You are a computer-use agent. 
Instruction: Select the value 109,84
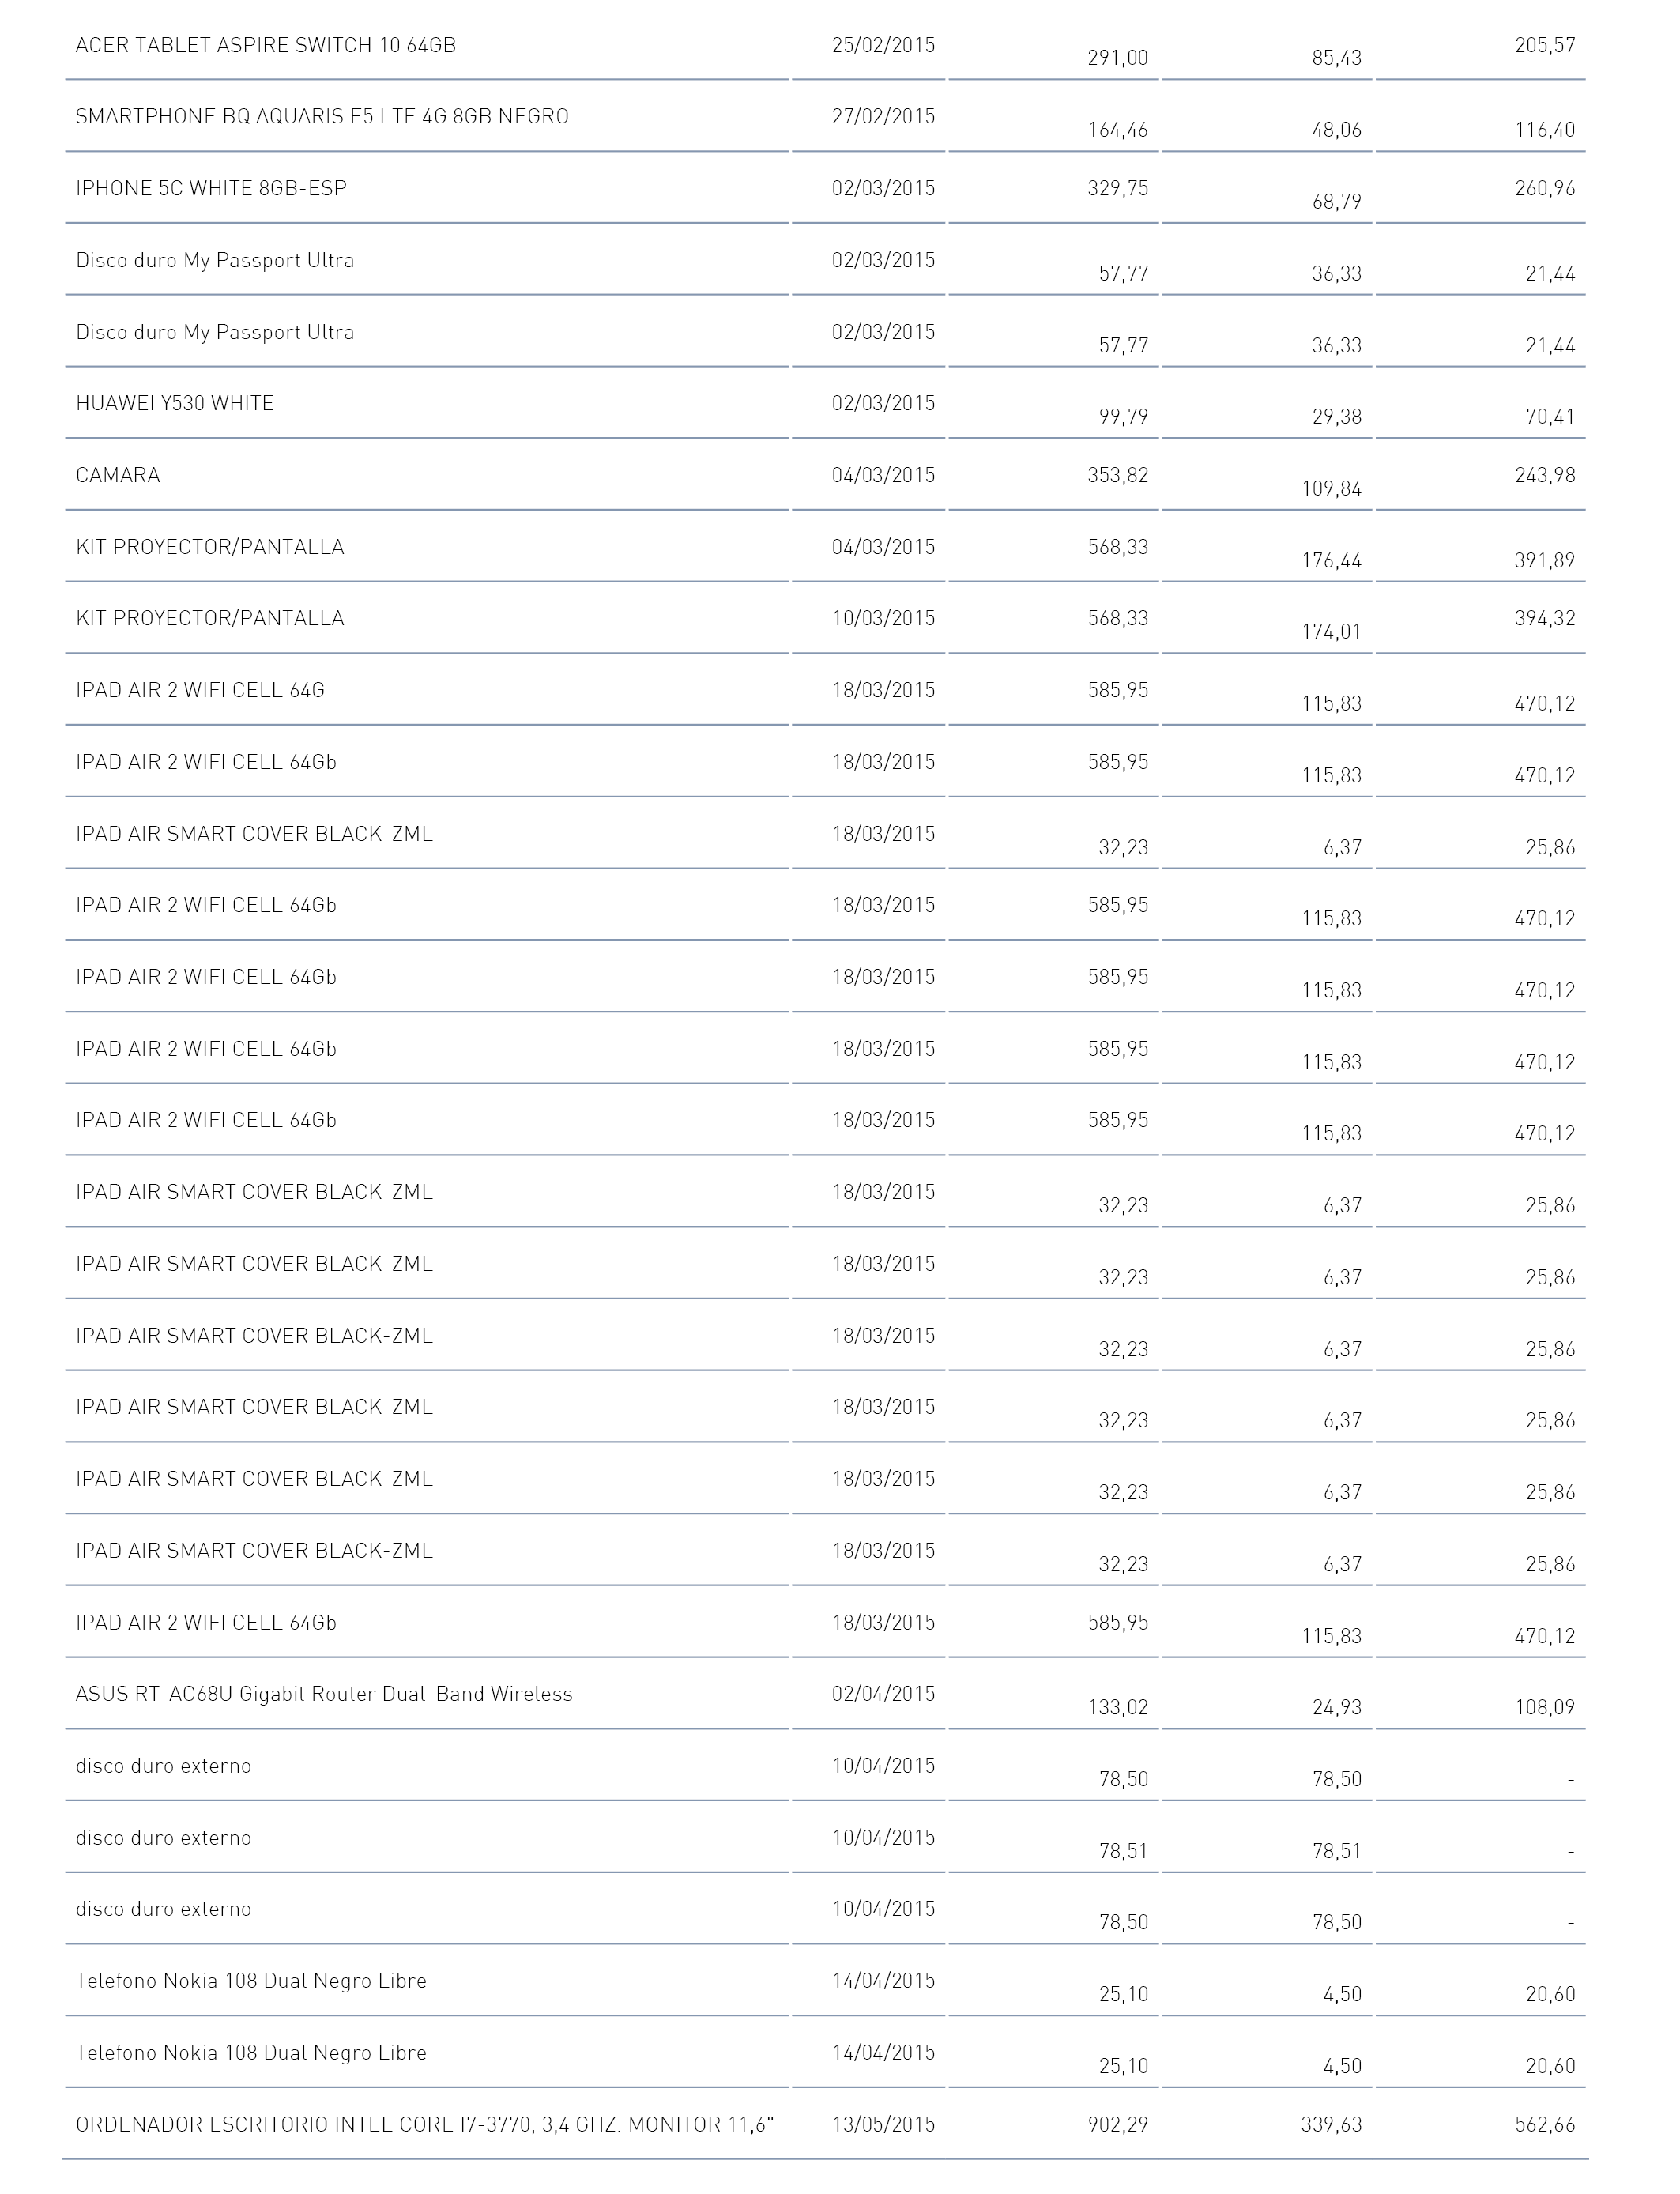[1332, 489]
